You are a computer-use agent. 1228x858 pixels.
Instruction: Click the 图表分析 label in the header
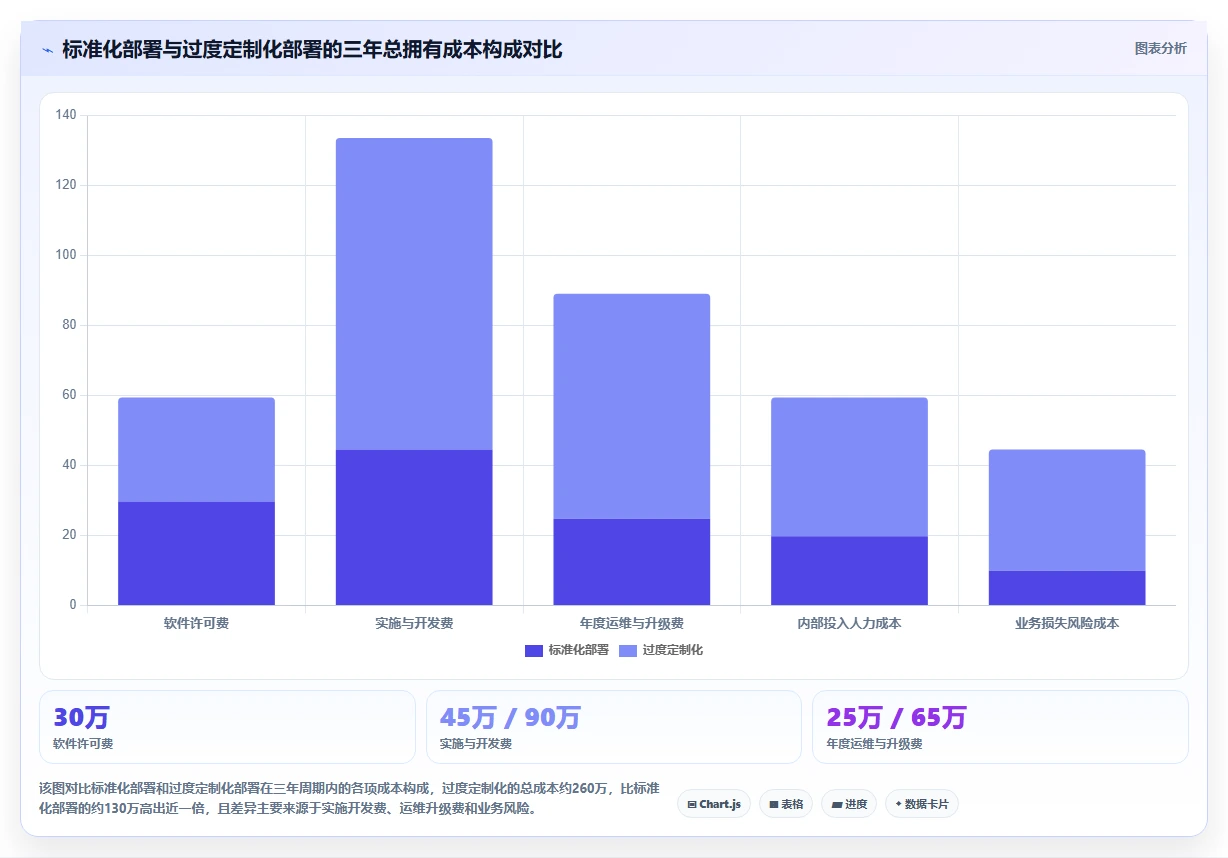coord(1160,48)
